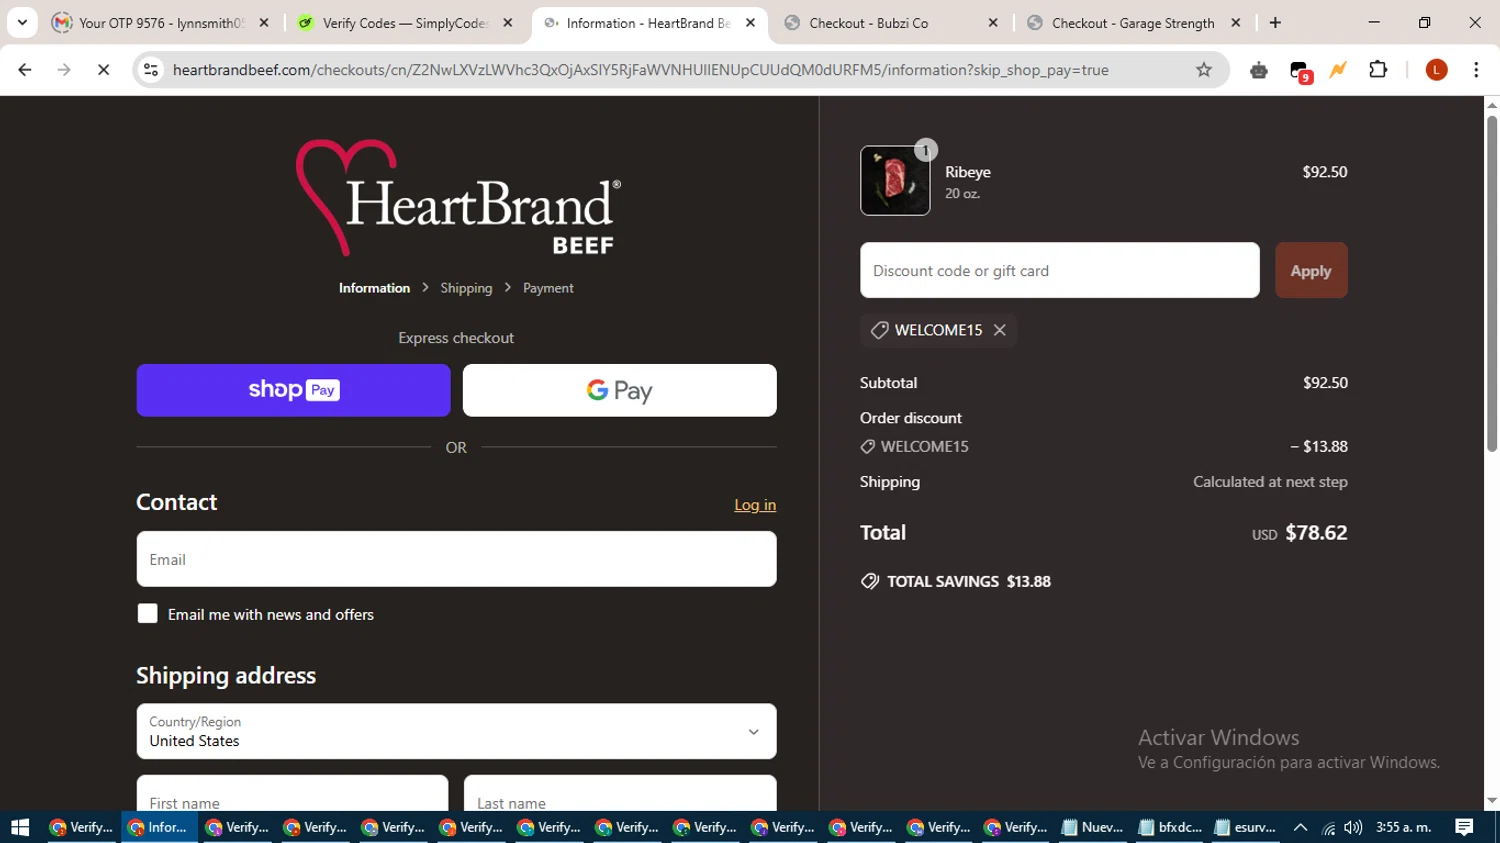Click the HeartBrand Beef logo
This screenshot has width=1500, height=843.
tap(457, 198)
